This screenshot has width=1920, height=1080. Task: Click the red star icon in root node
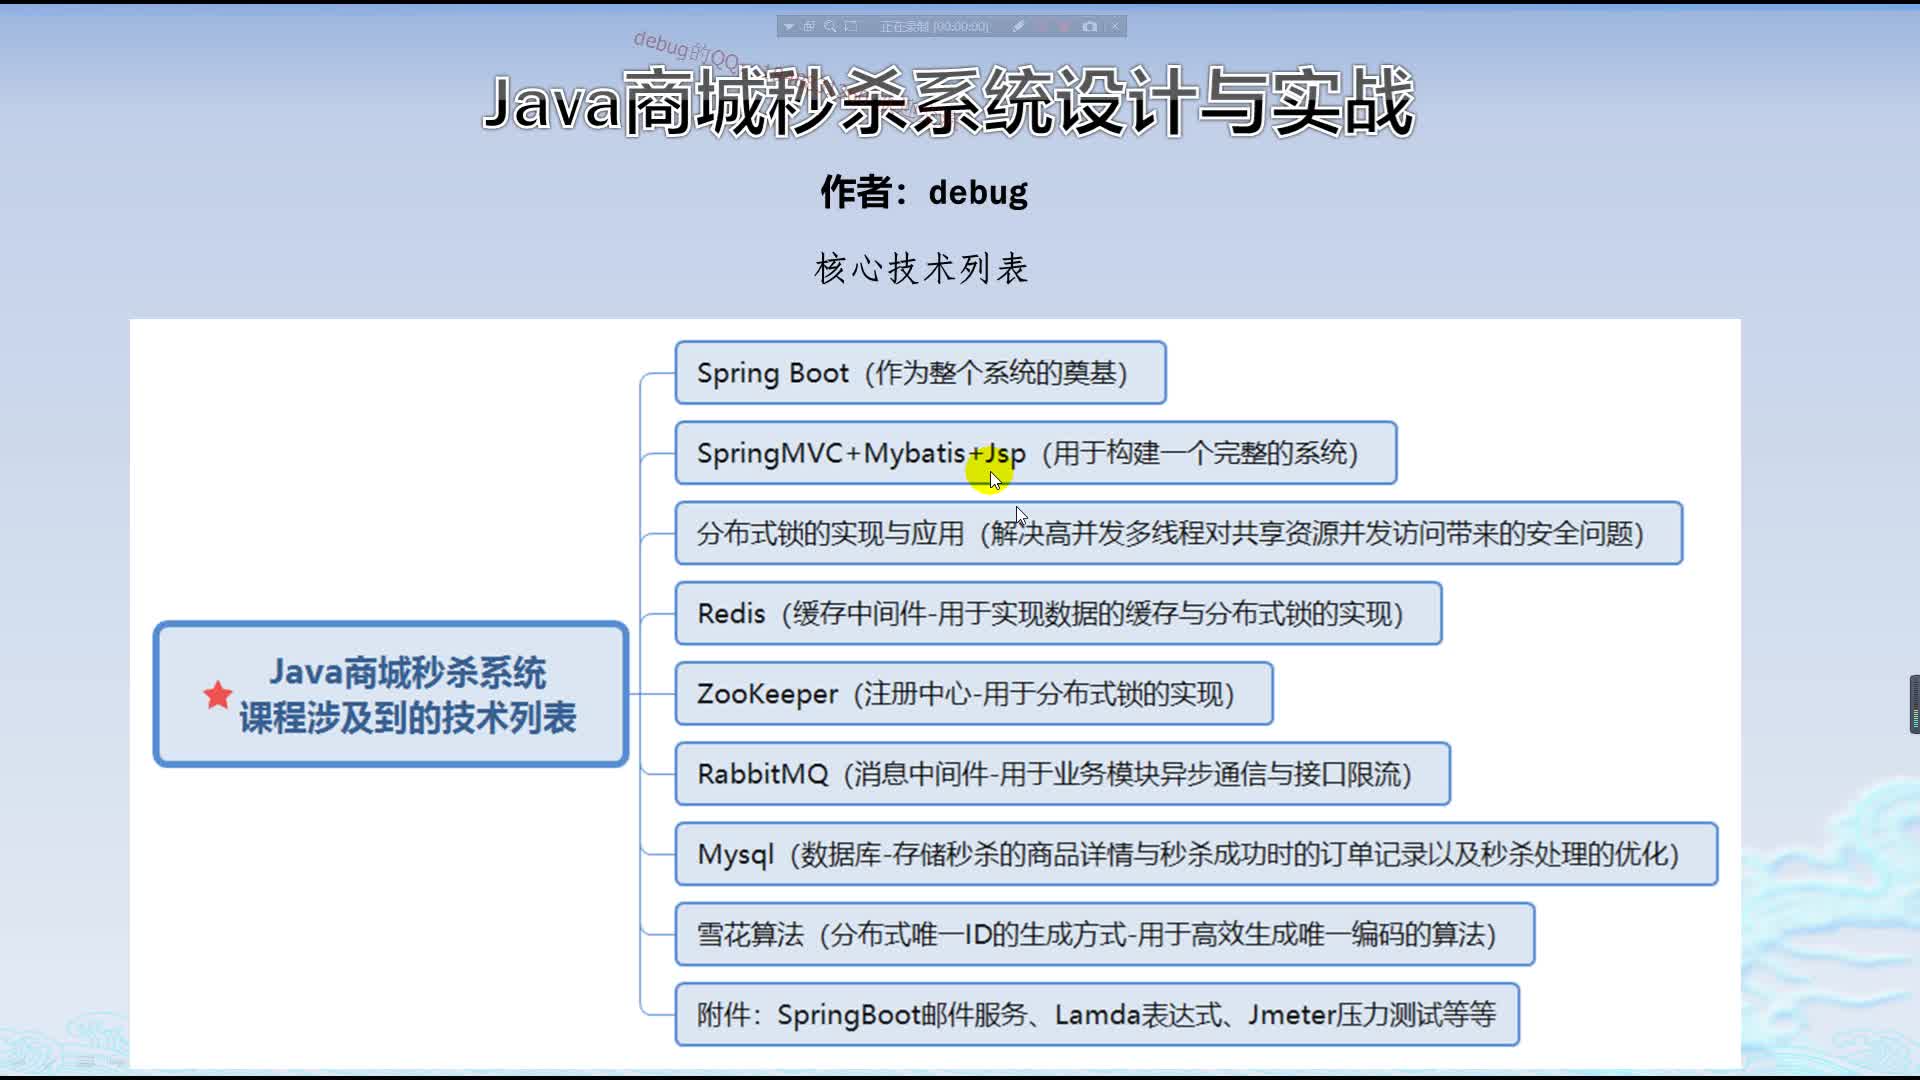[x=217, y=694]
